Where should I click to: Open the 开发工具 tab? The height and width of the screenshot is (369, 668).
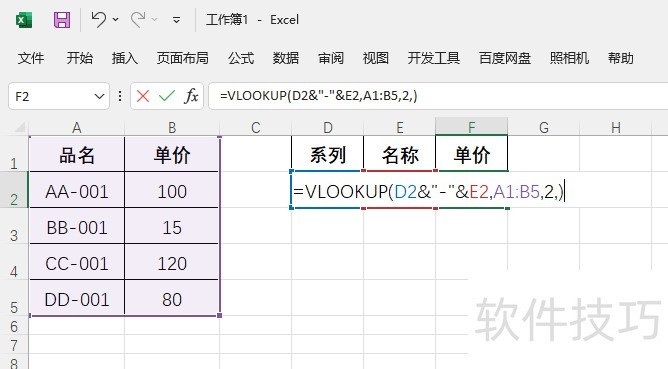tap(434, 58)
